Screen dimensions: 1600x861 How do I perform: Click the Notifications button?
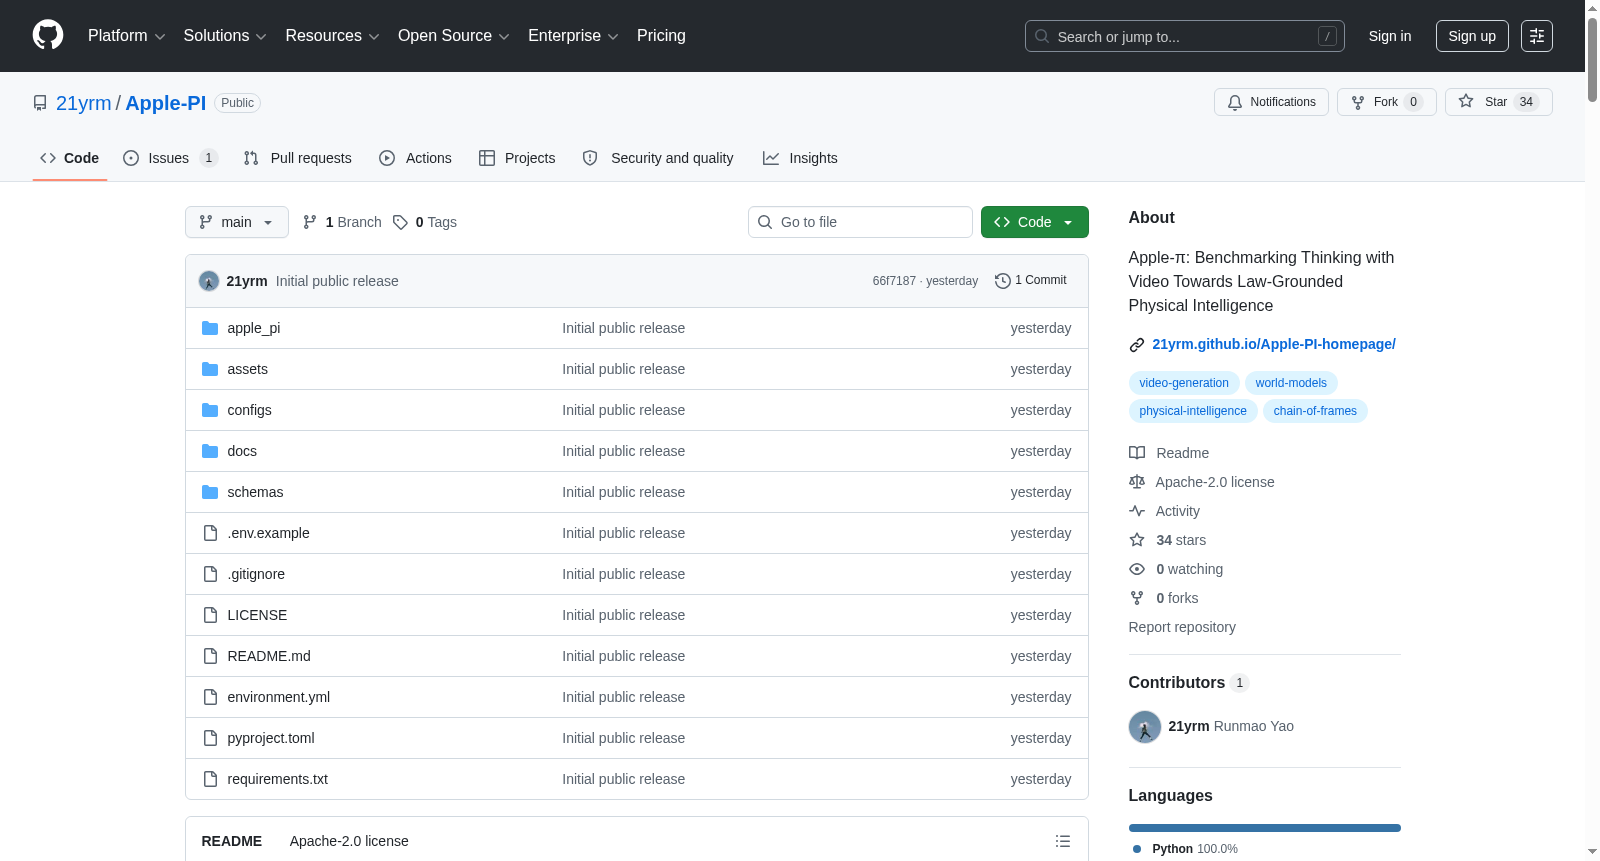[1272, 102]
